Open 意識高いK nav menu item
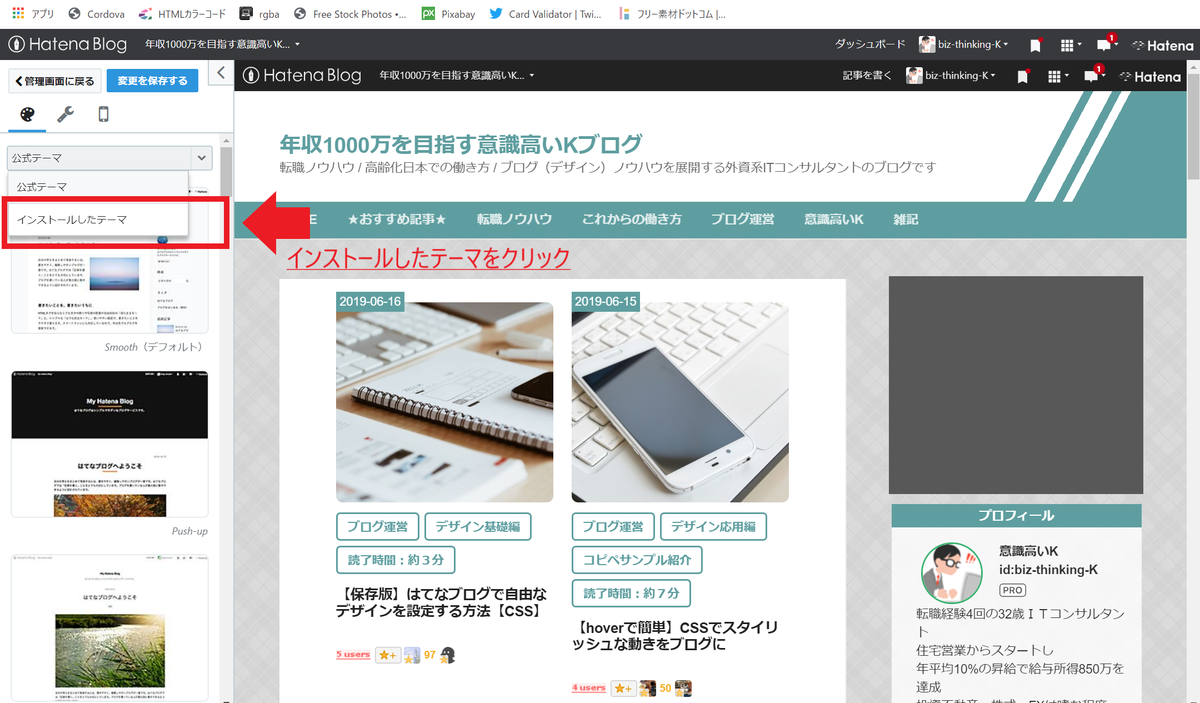The height and width of the screenshot is (703, 1200). pos(834,219)
